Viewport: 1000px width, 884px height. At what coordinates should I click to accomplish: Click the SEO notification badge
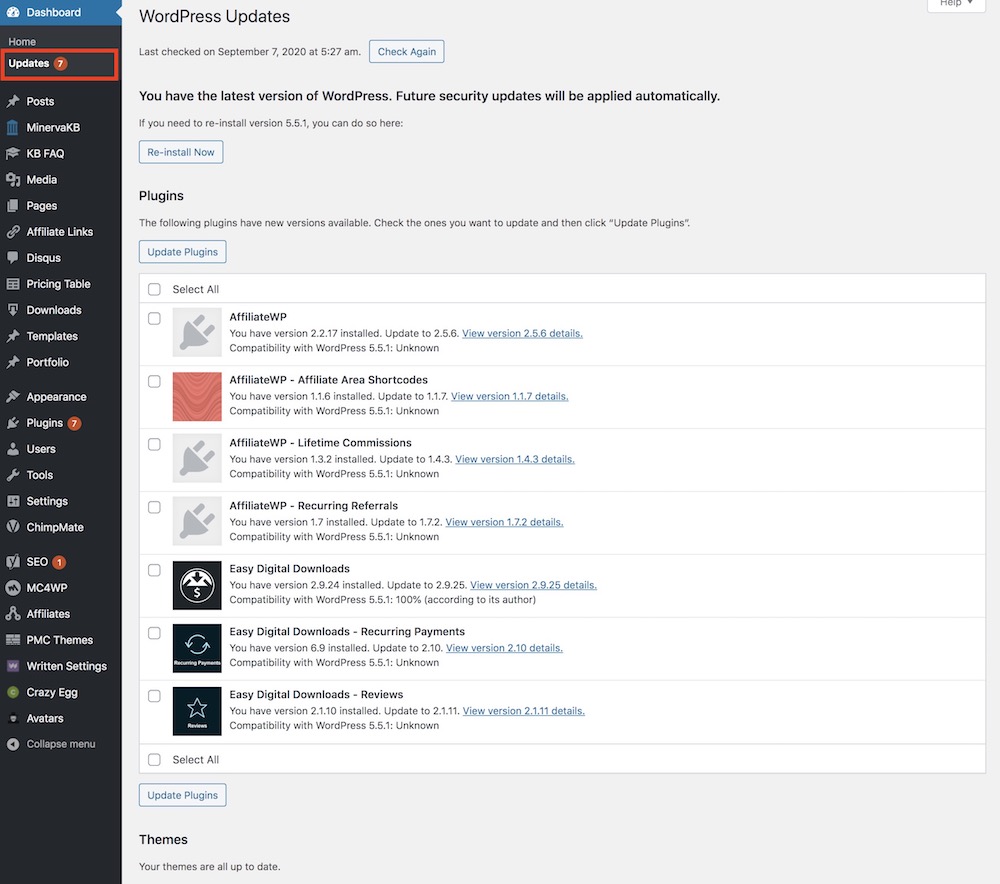(59, 563)
